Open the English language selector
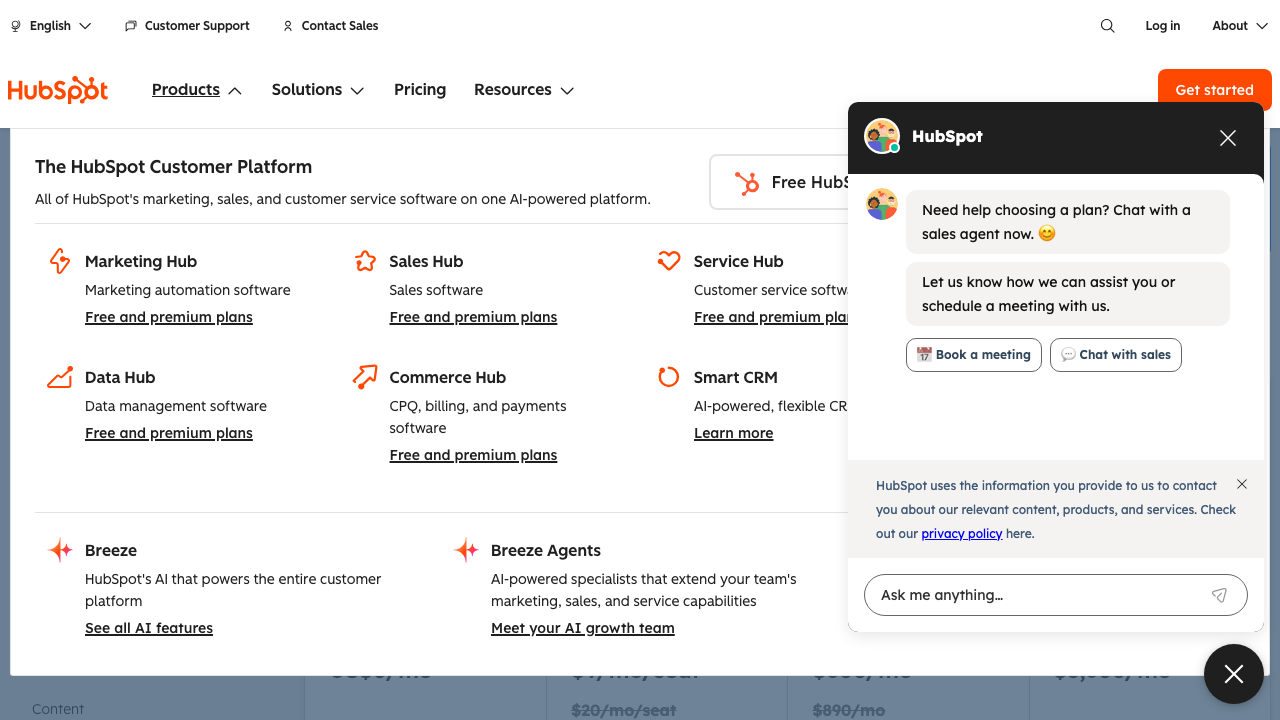The image size is (1280, 720). (x=50, y=26)
